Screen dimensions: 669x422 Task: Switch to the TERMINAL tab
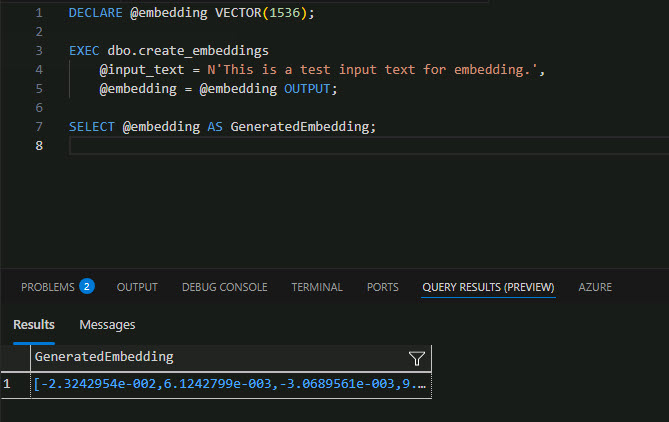point(317,287)
